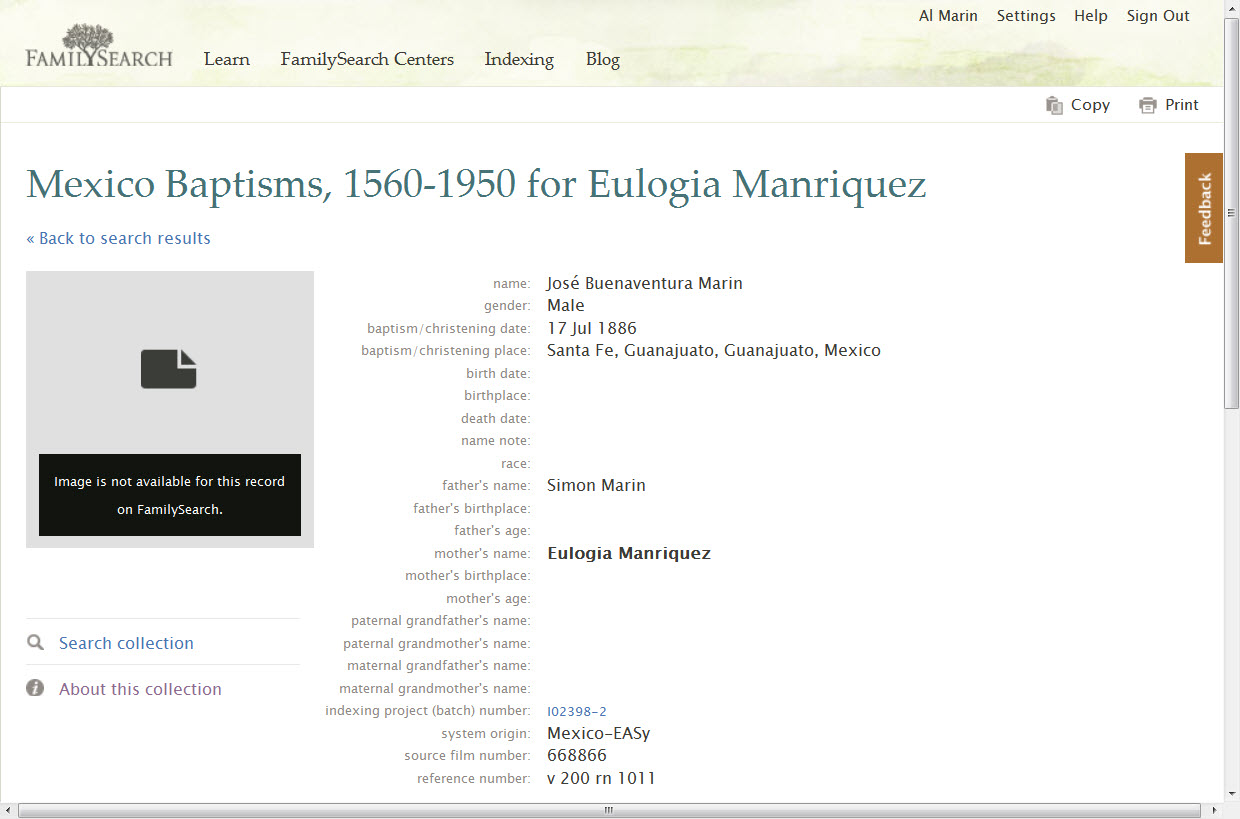1240x819 pixels.
Task: Open batch number I02398-2 link
Action: (x=577, y=712)
